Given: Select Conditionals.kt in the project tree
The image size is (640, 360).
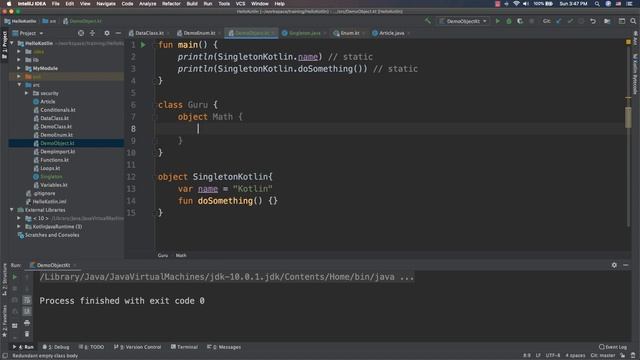Looking at the screenshot, I should tap(58, 110).
